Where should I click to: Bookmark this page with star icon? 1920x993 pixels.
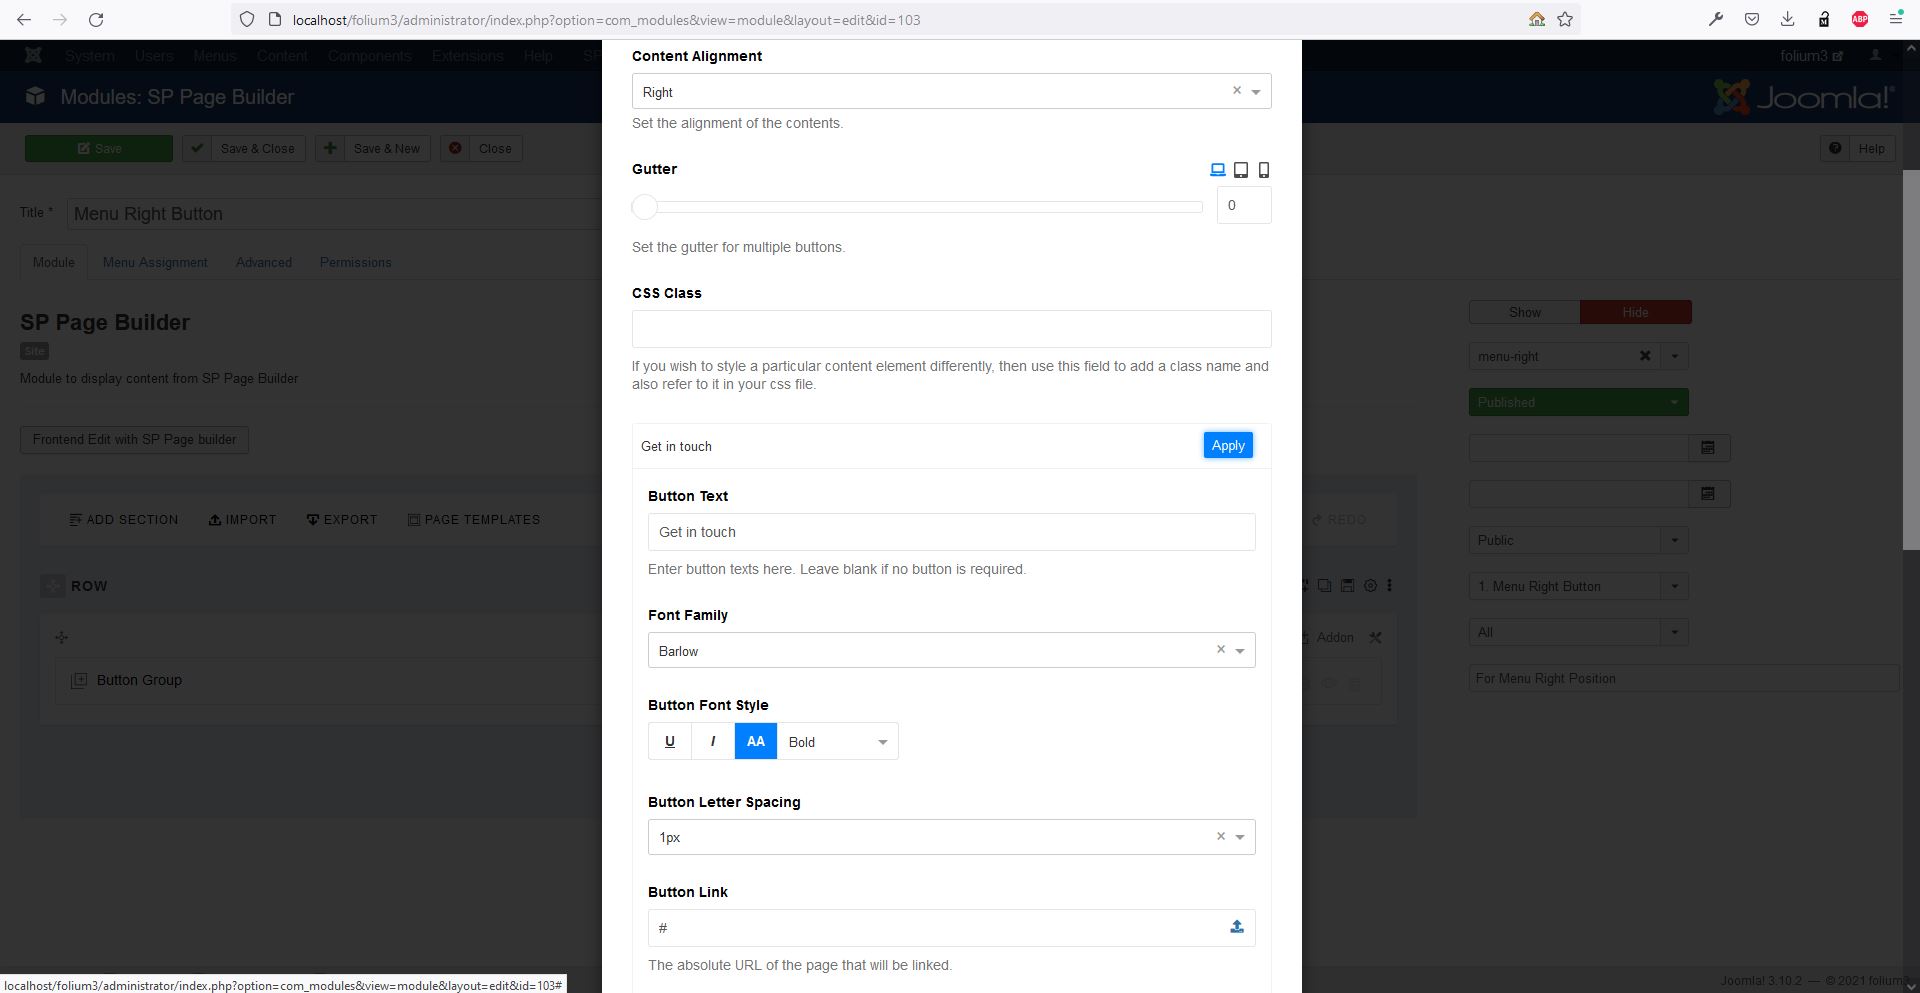pos(1565,19)
